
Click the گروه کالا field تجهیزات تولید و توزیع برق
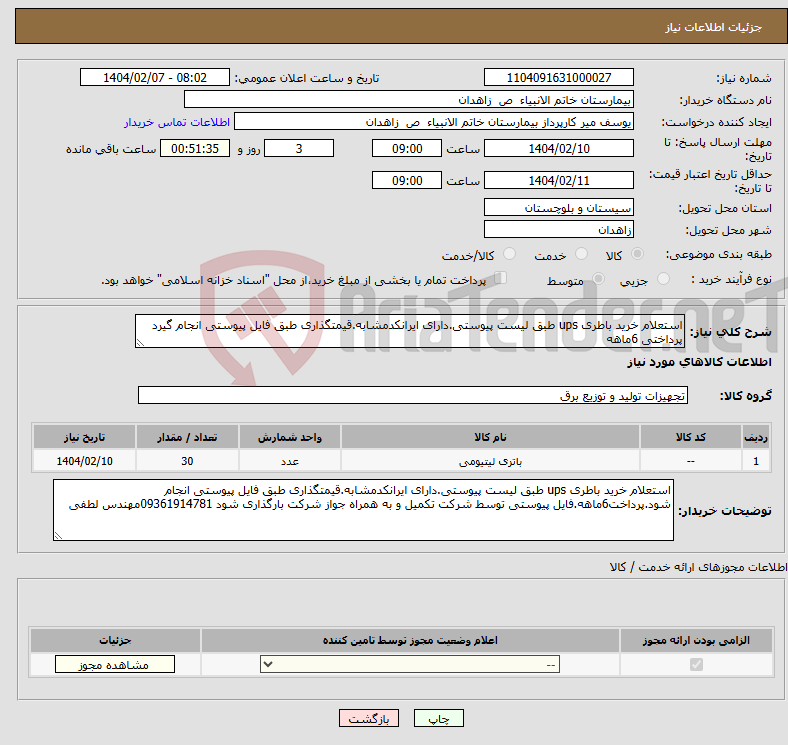413,395
